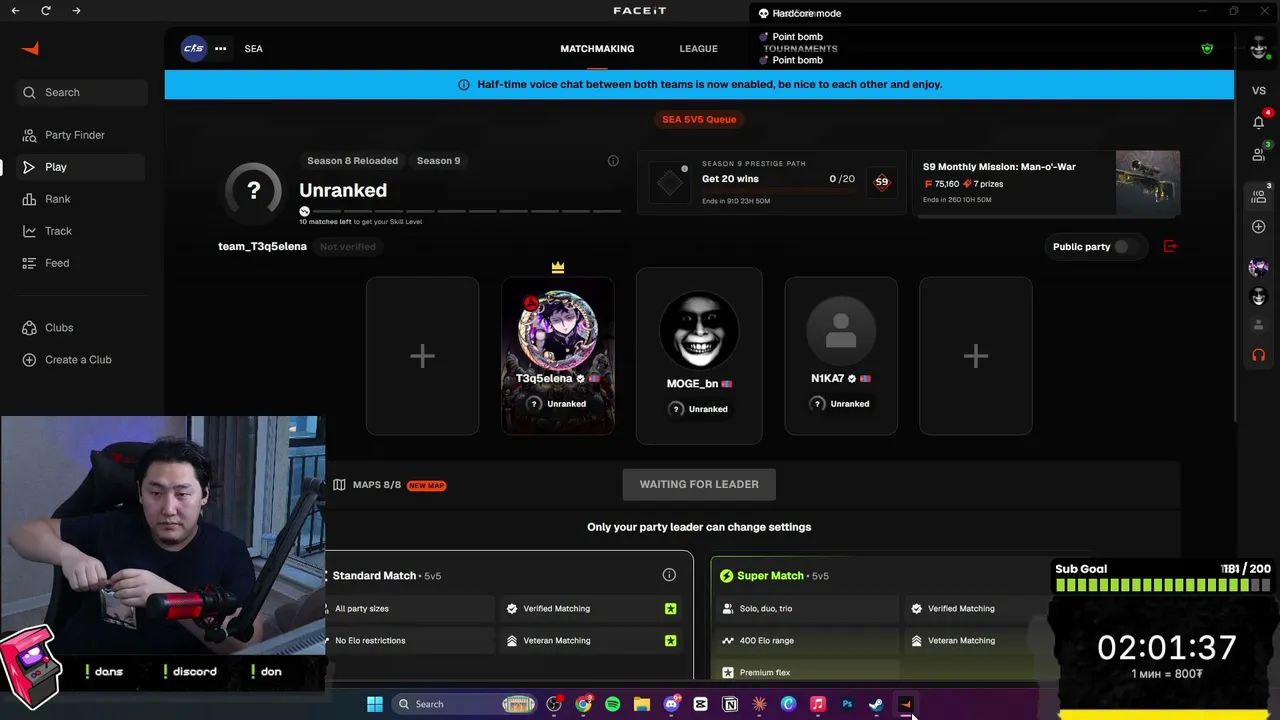Open Clubs in the left sidebar
Viewport: 1280px width, 720px height.
(x=59, y=328)
